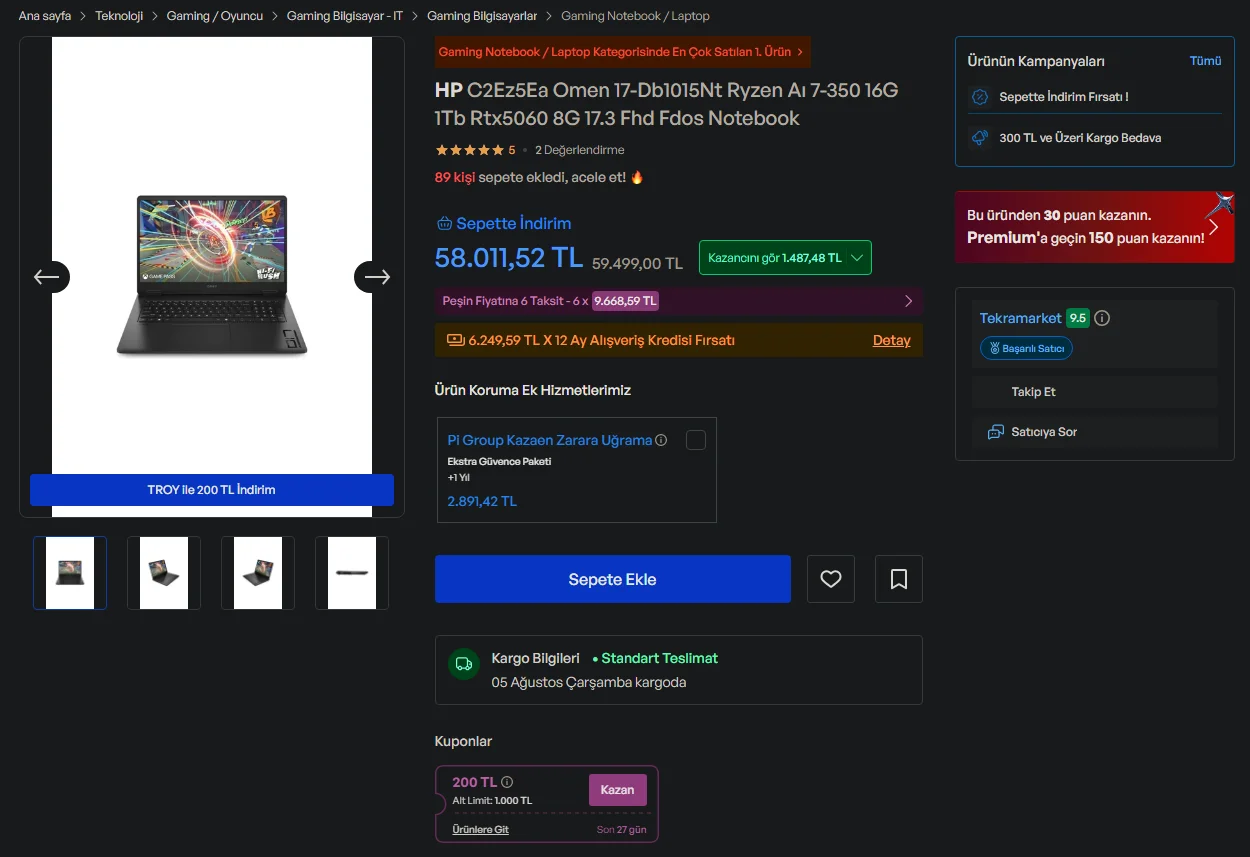Click the 9.668,59 TL installment amount

coord(625,301)
